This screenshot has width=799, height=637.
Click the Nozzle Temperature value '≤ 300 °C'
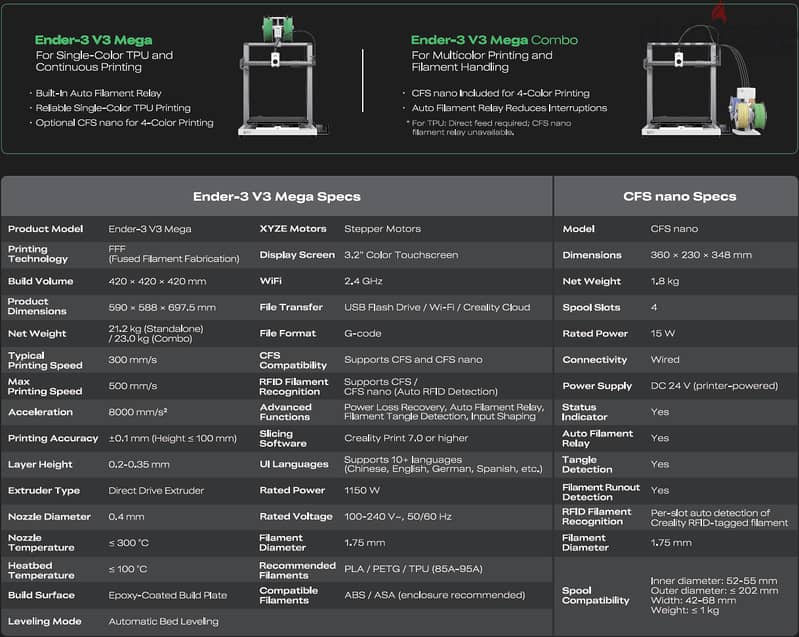click(x=128, y=543)
